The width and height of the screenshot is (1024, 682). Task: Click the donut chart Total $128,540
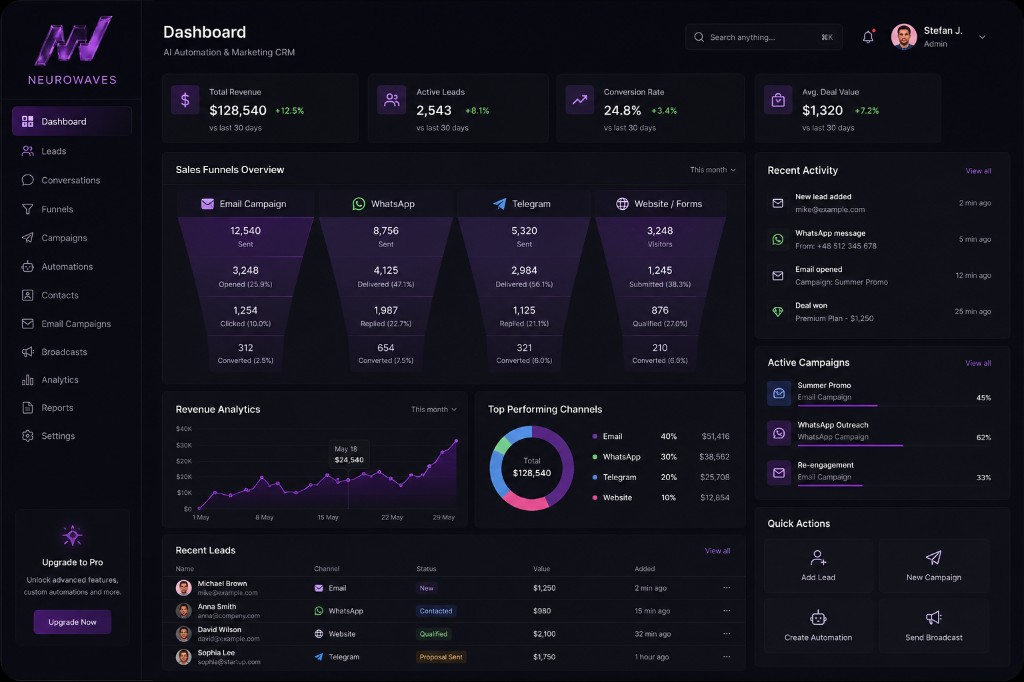coord(532,468)
